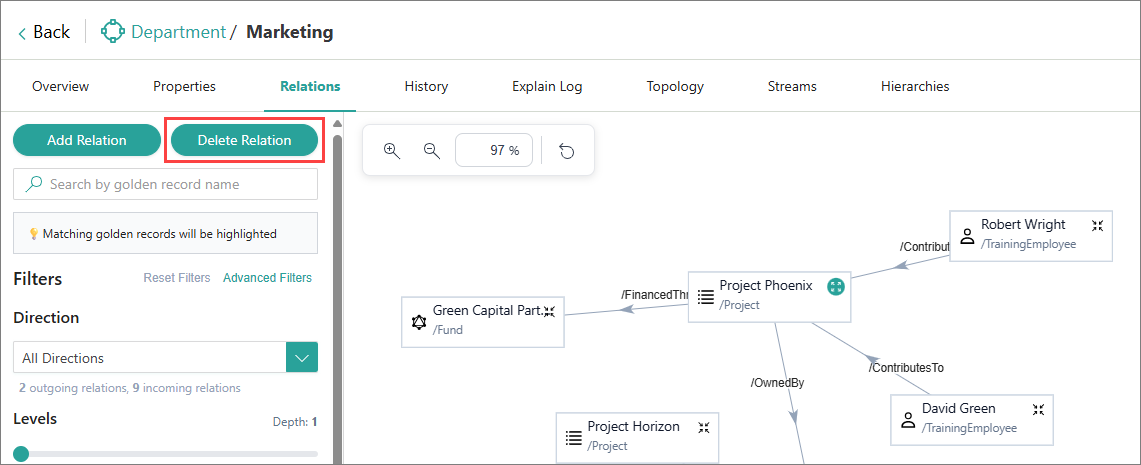This screenshot has width=1141, height=465.
Task: Click the zoom in magnifier icon
Action: pos(392,151)
